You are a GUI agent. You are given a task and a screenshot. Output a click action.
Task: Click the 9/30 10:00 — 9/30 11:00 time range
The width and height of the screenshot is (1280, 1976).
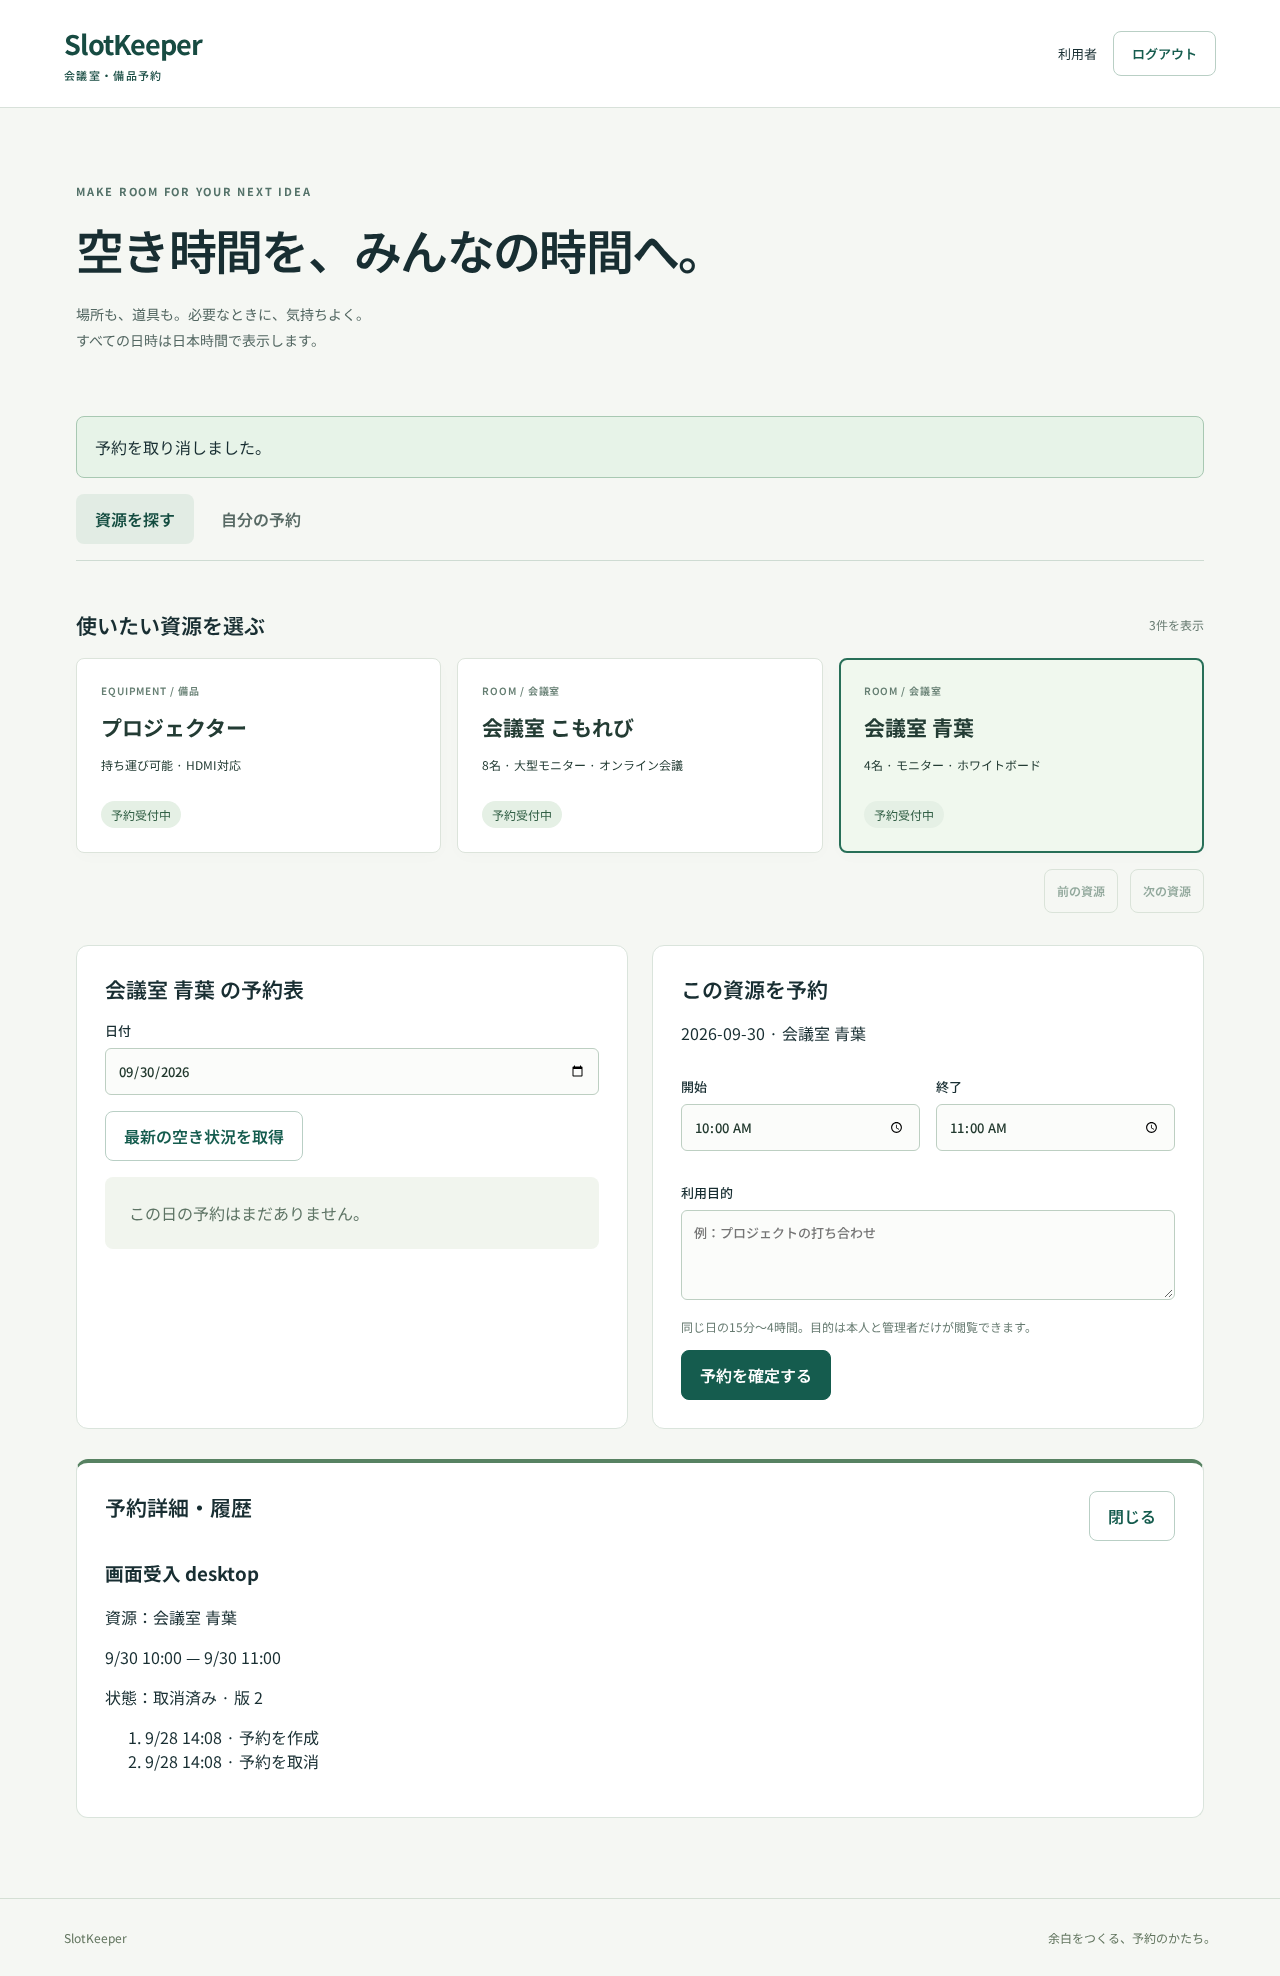coord(193,1658)
